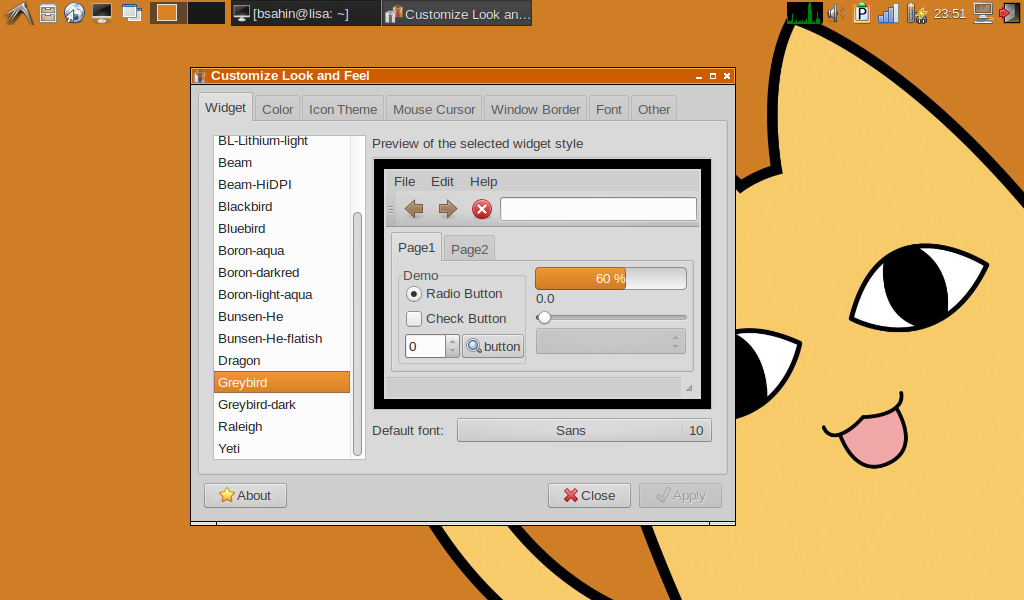Click the theme list vertical scrollbar
Screen dimensions: 1024x600
click(x=357, y=334)
